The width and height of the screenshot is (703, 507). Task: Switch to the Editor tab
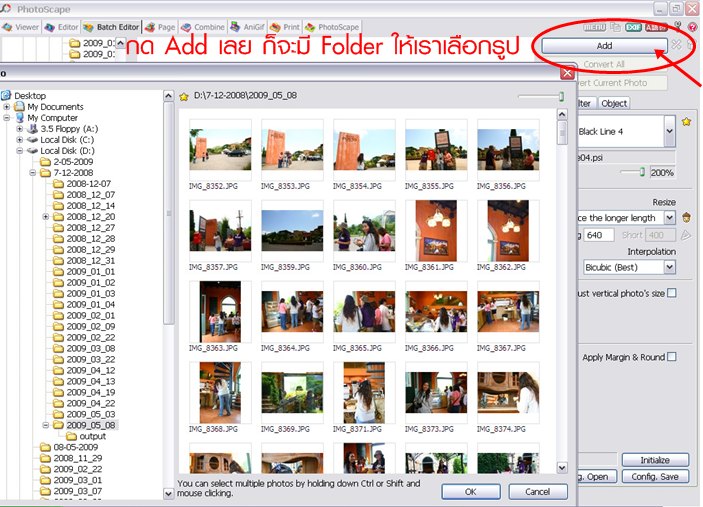tap(61, 27)
